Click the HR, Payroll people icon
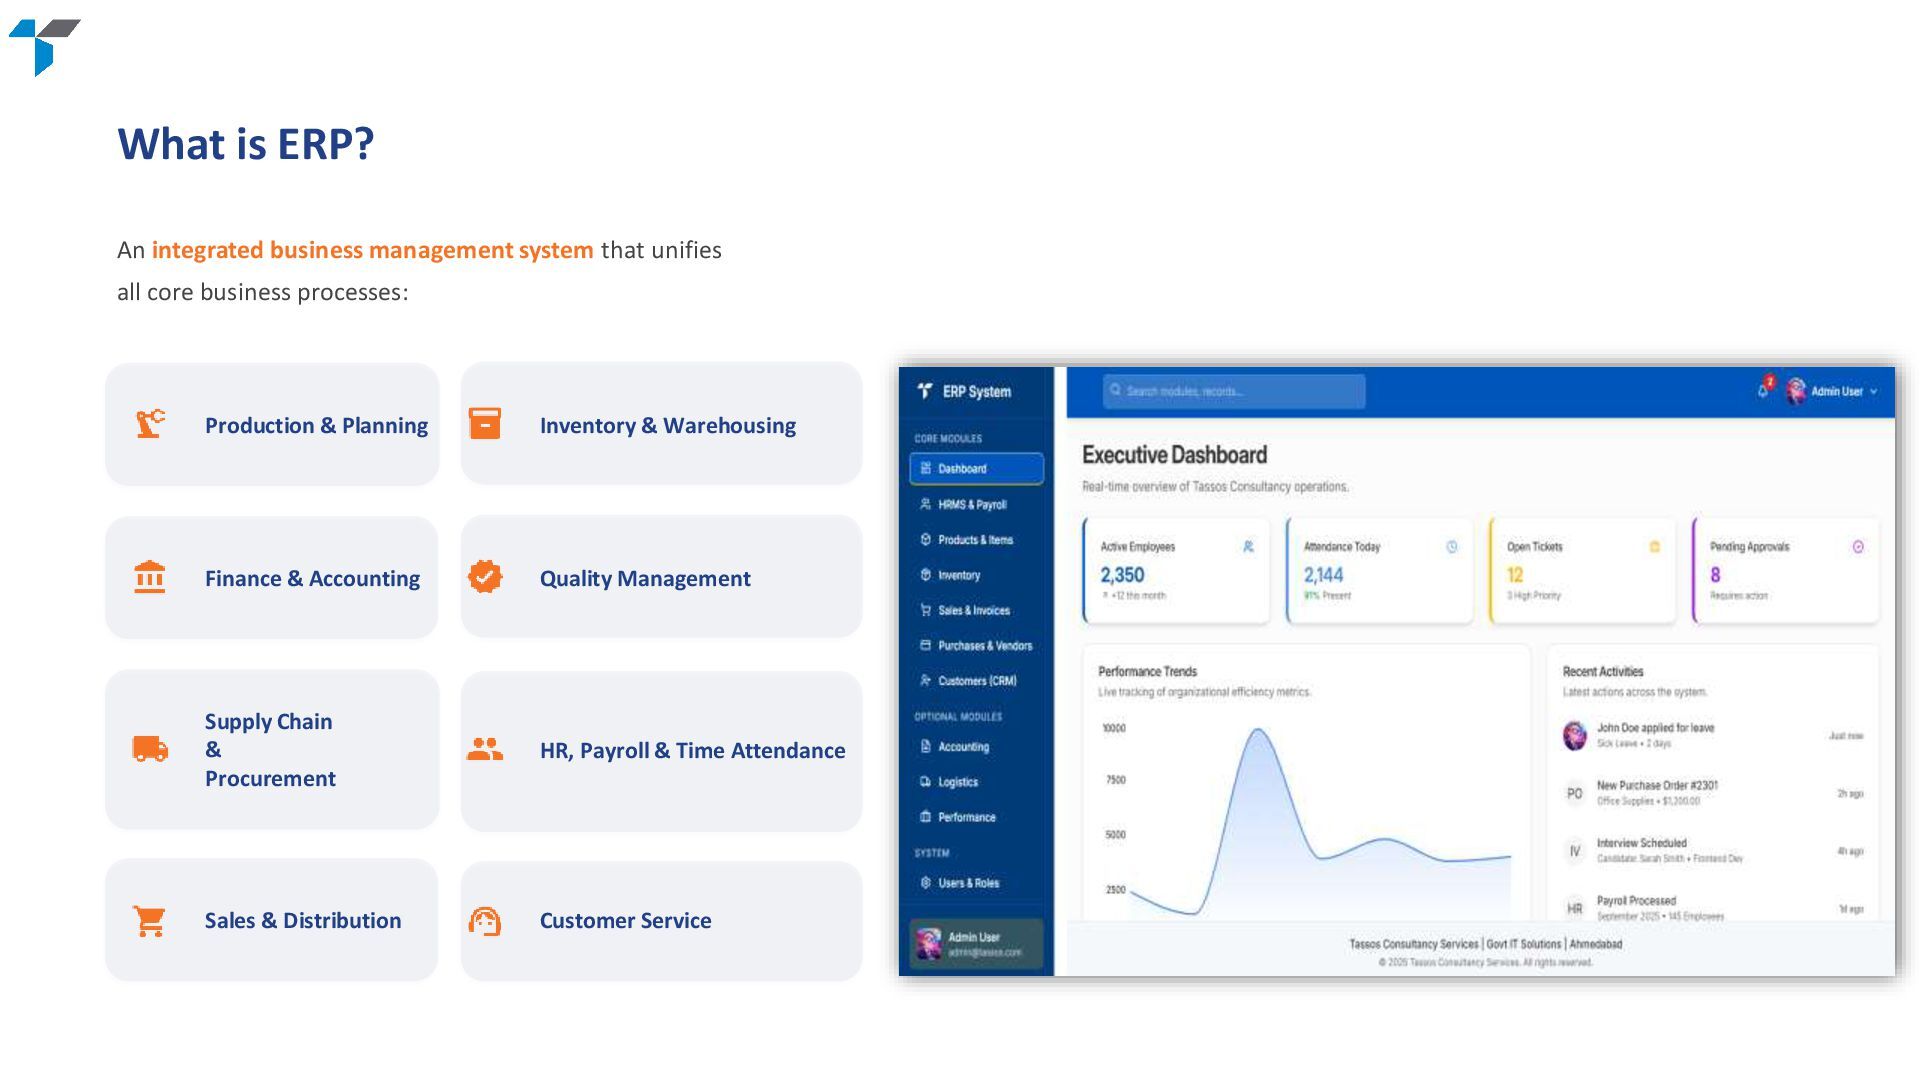 tap(485, 749)
